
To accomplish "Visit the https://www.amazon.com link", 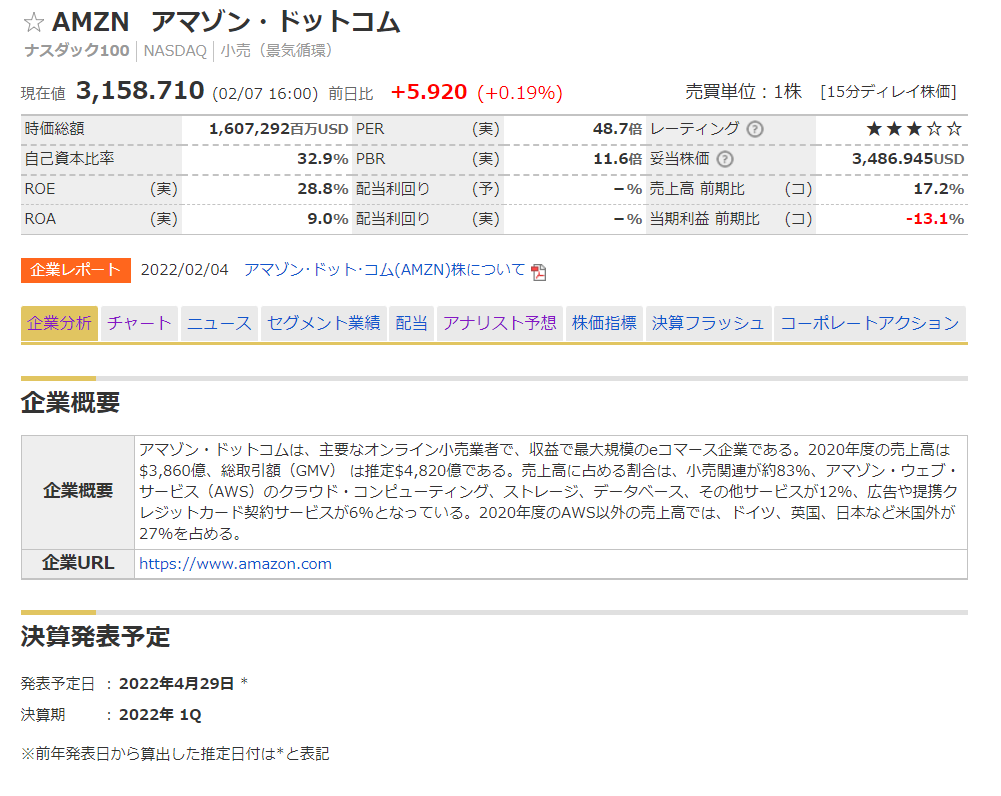I will (236, 564).
